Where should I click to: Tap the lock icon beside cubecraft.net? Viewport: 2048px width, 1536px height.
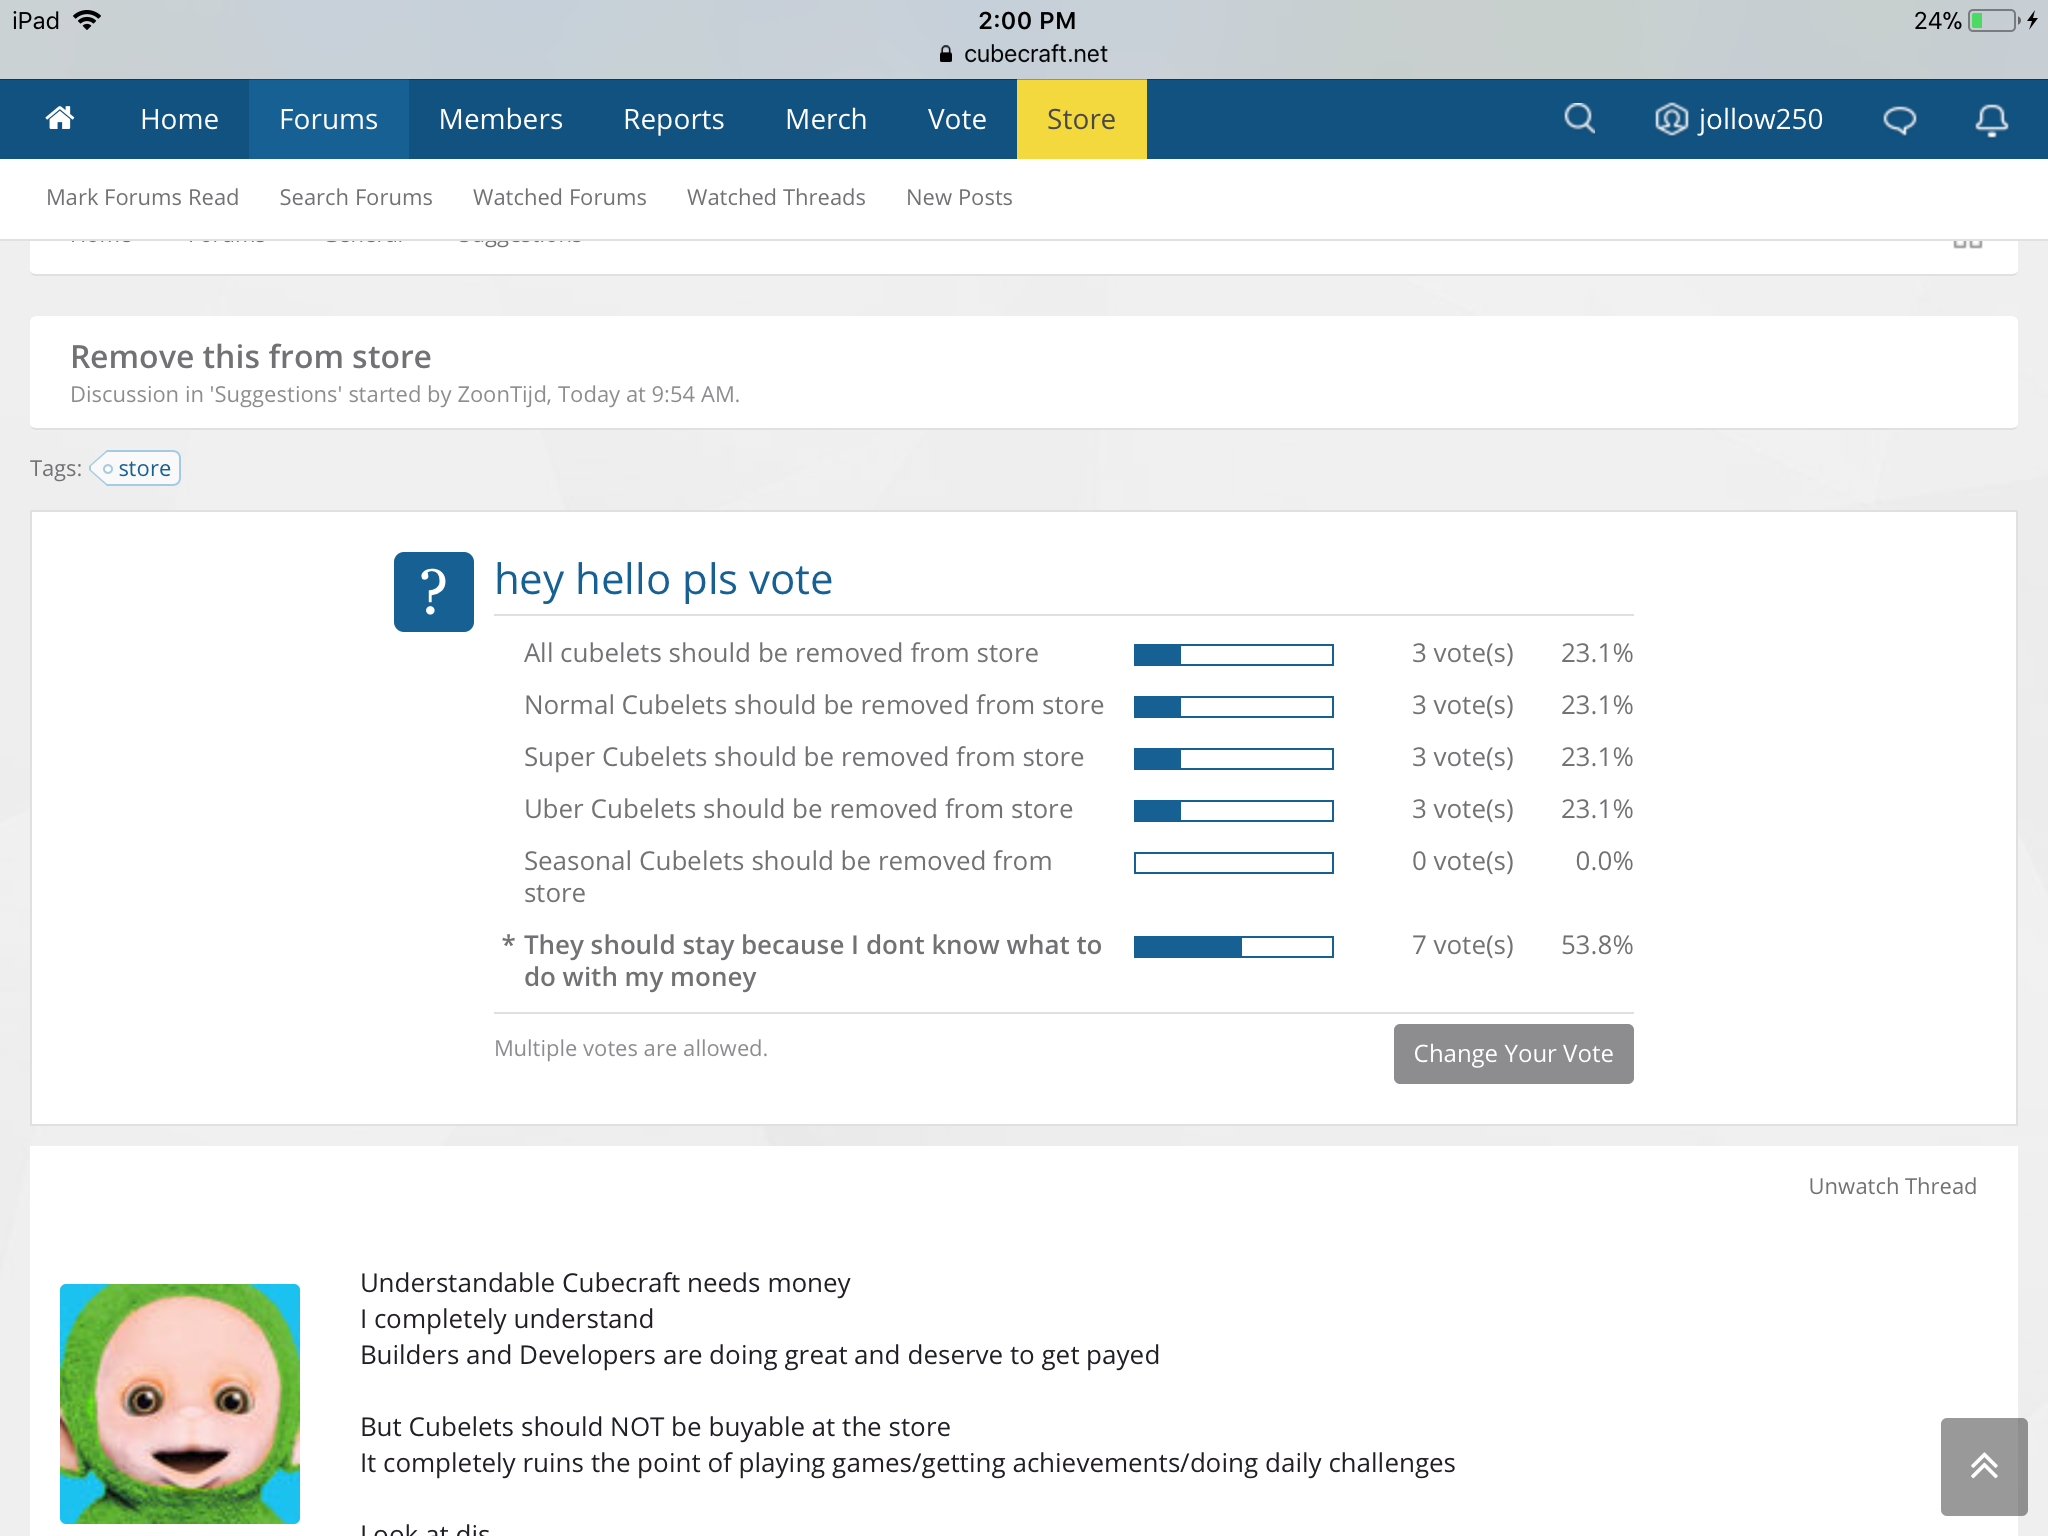tap(946, 54)
